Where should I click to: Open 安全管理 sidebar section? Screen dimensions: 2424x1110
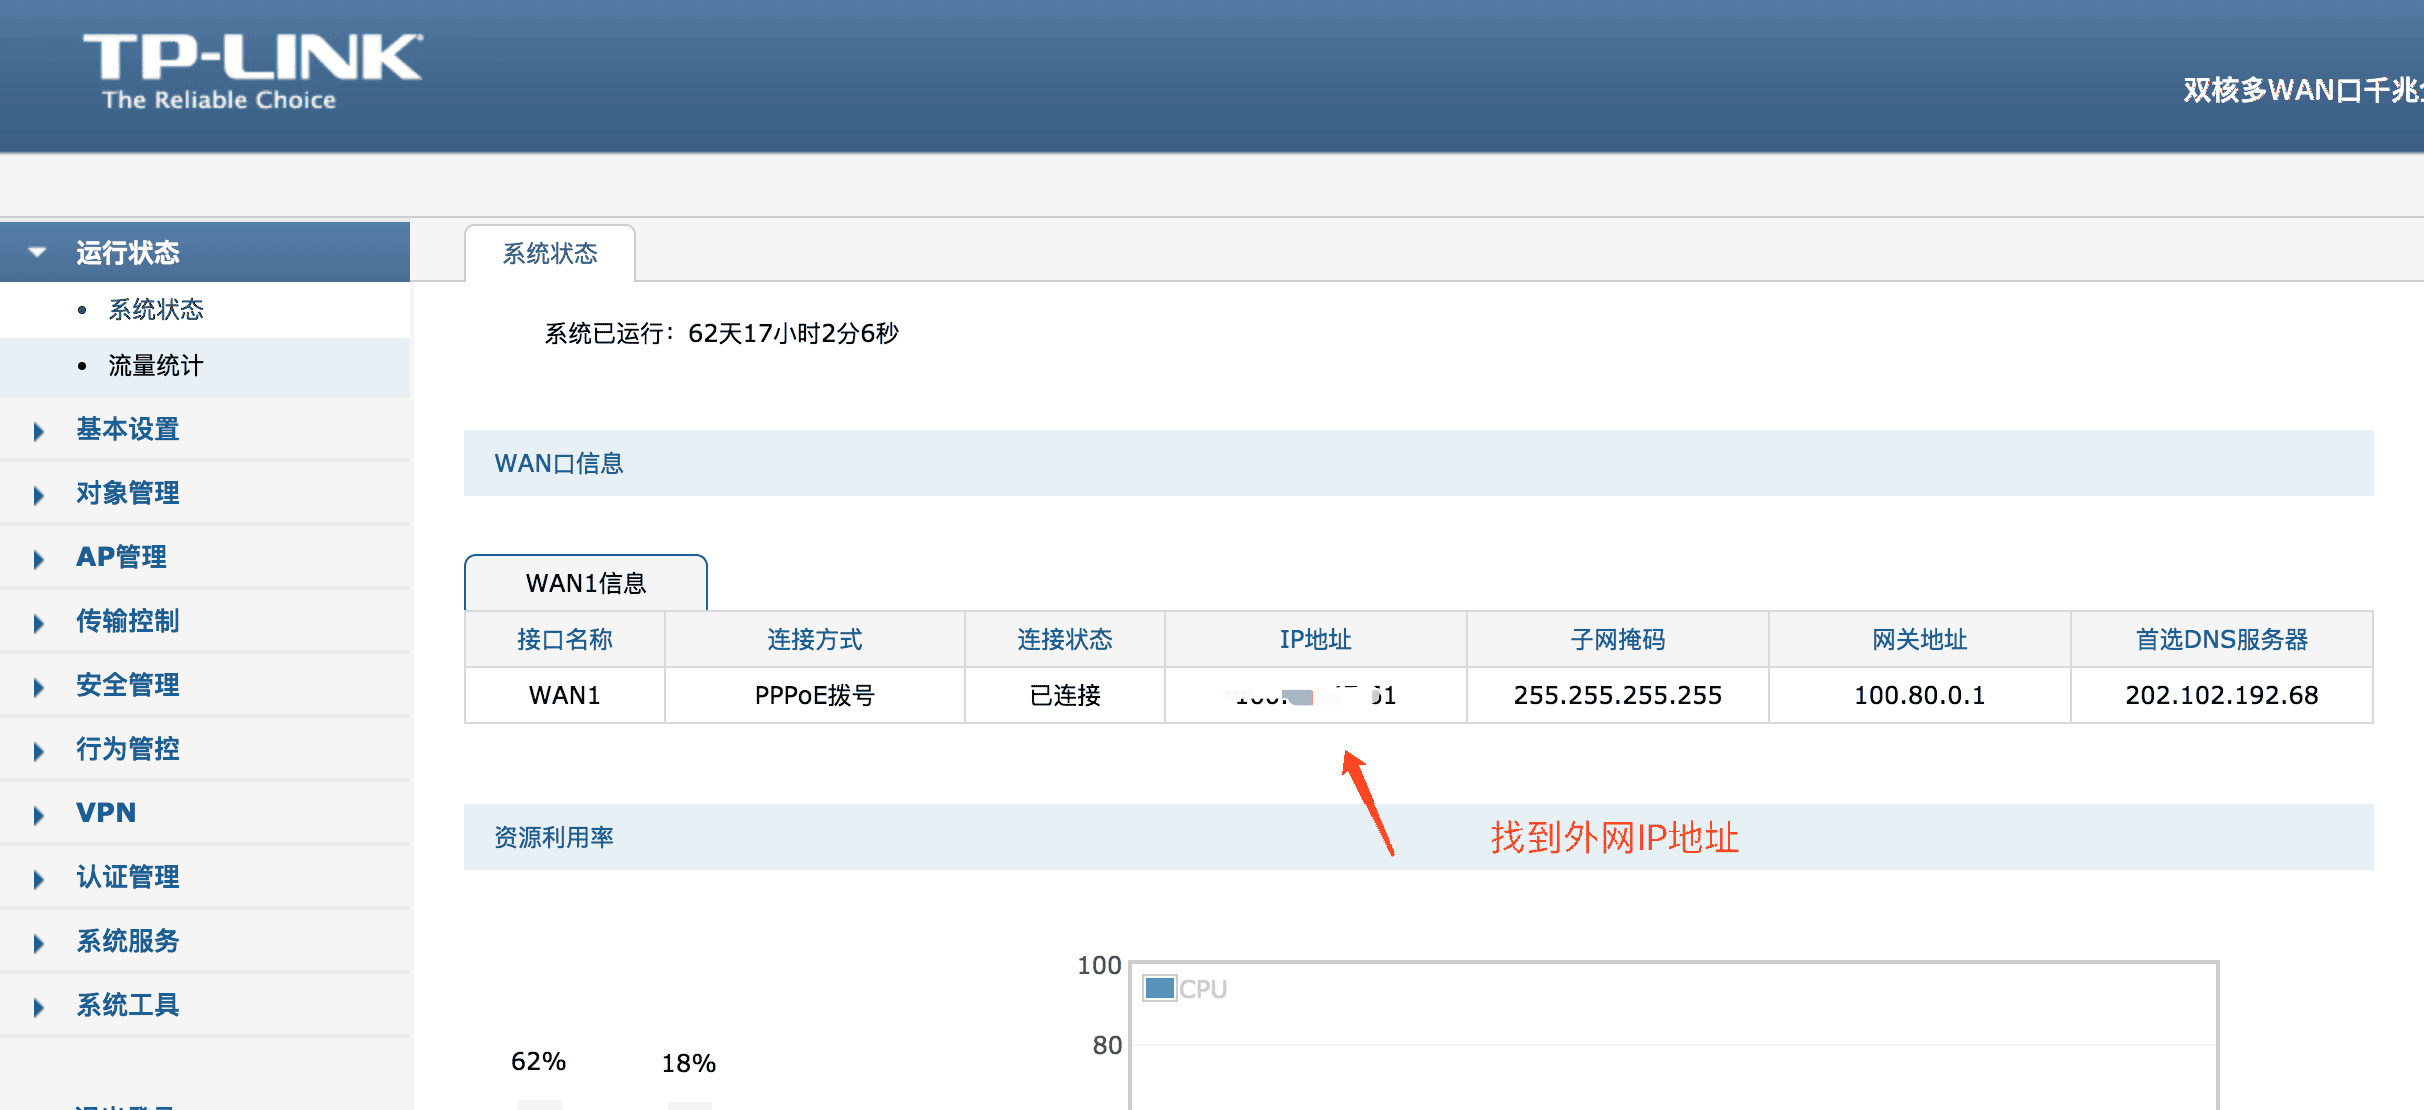pyautogui.click(x=205, y=685)
